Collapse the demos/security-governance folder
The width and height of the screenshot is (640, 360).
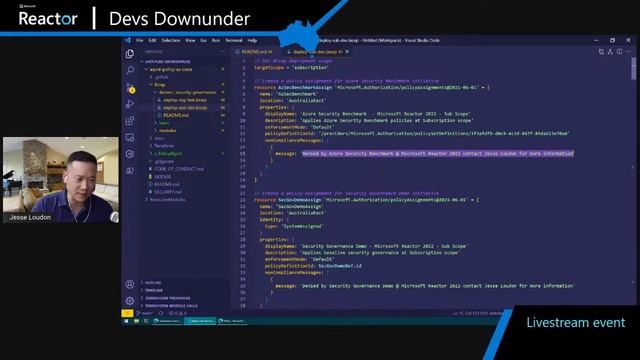pos(187,92)
